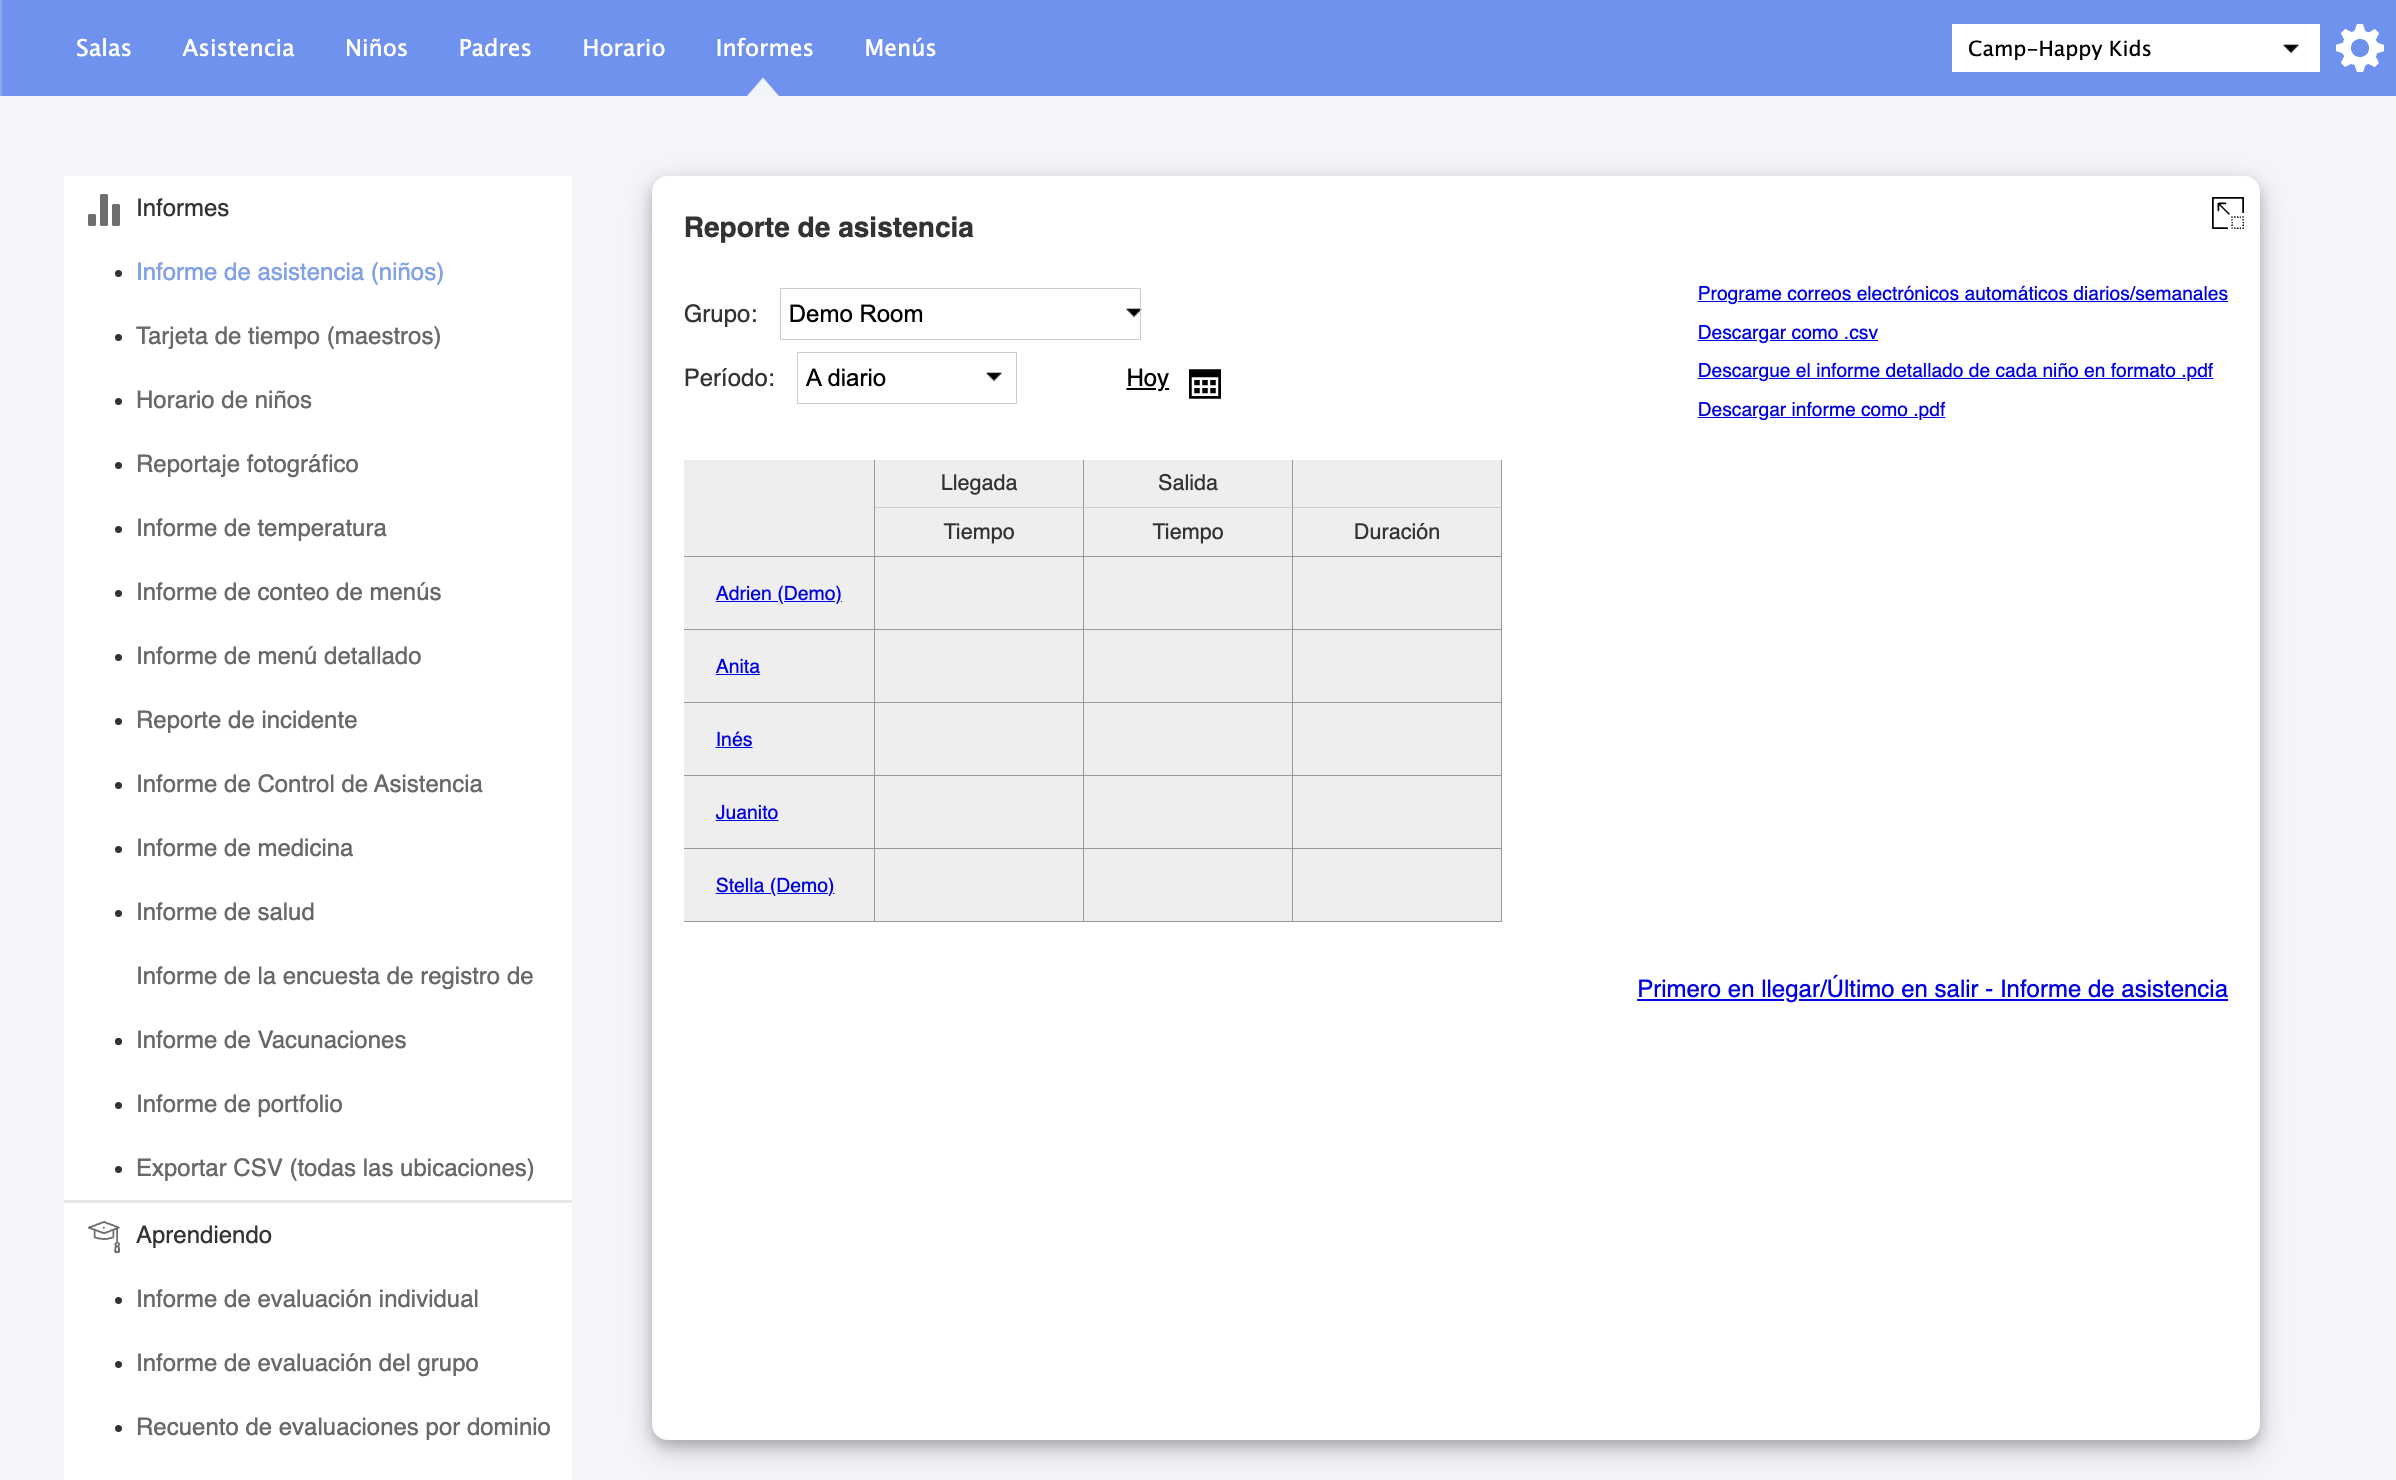Click the Hoy date link
2396x1480 pixels.
[x=1147, y=378]
